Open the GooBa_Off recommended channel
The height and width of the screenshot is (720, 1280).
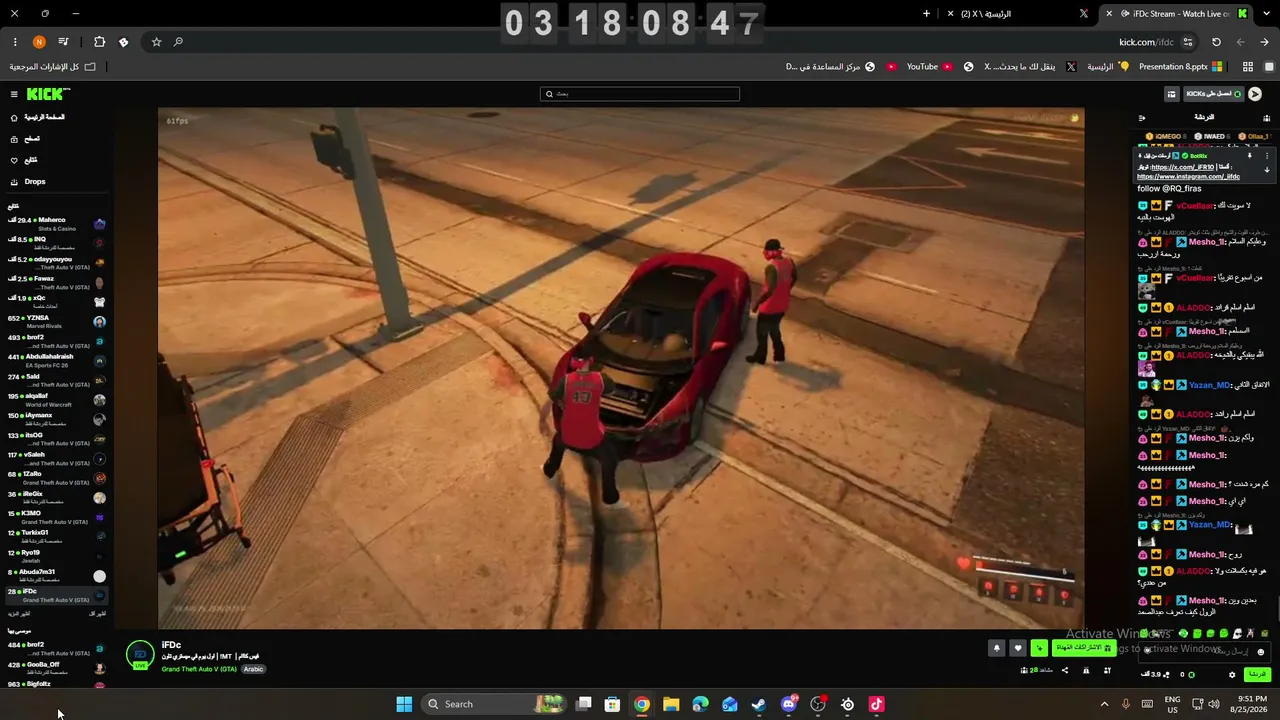pos(56,668)
